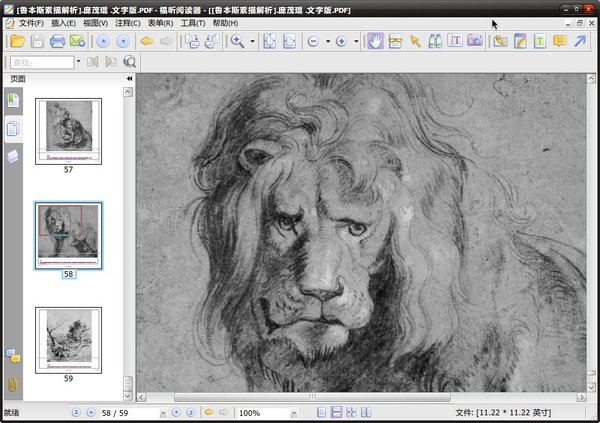
Task: Open the page number 58 / 59 dropdown
Action: 163,412
